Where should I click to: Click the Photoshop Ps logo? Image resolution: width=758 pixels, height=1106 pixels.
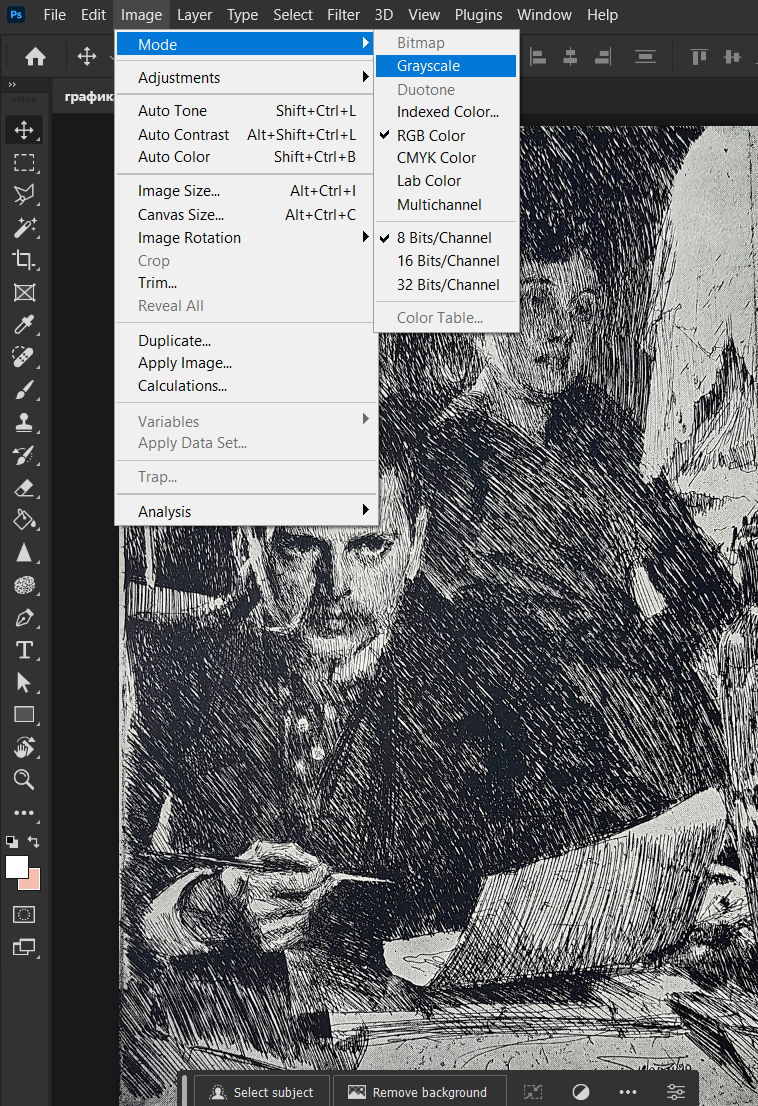pos(16,14)
